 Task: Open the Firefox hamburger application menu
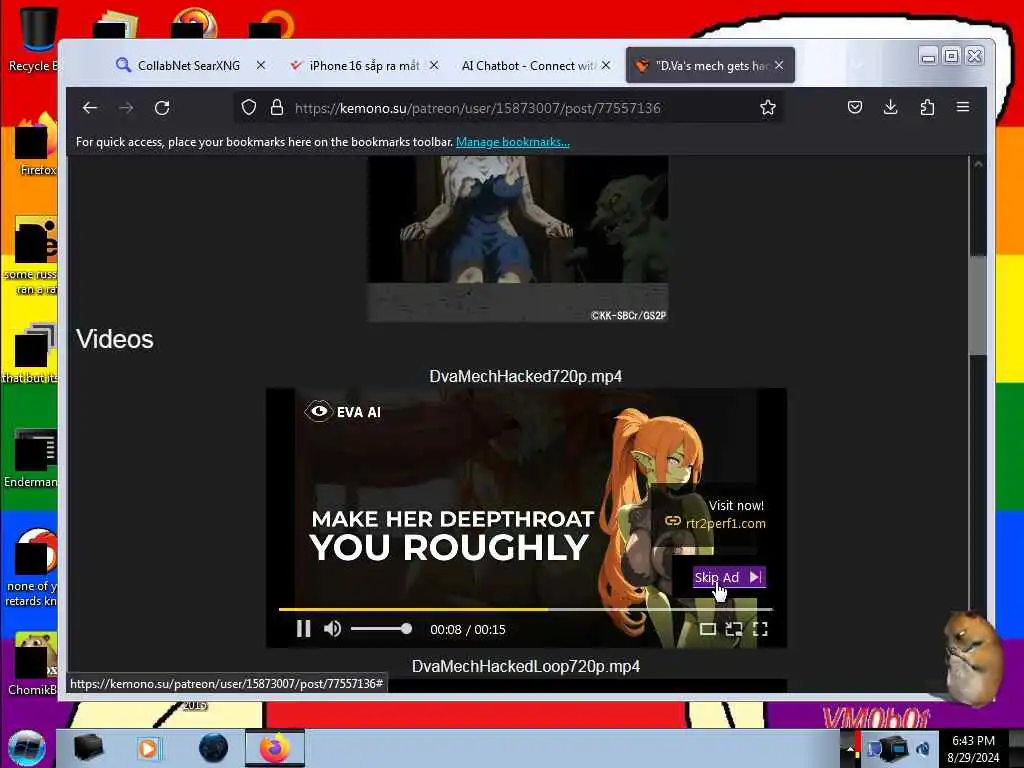963,108
